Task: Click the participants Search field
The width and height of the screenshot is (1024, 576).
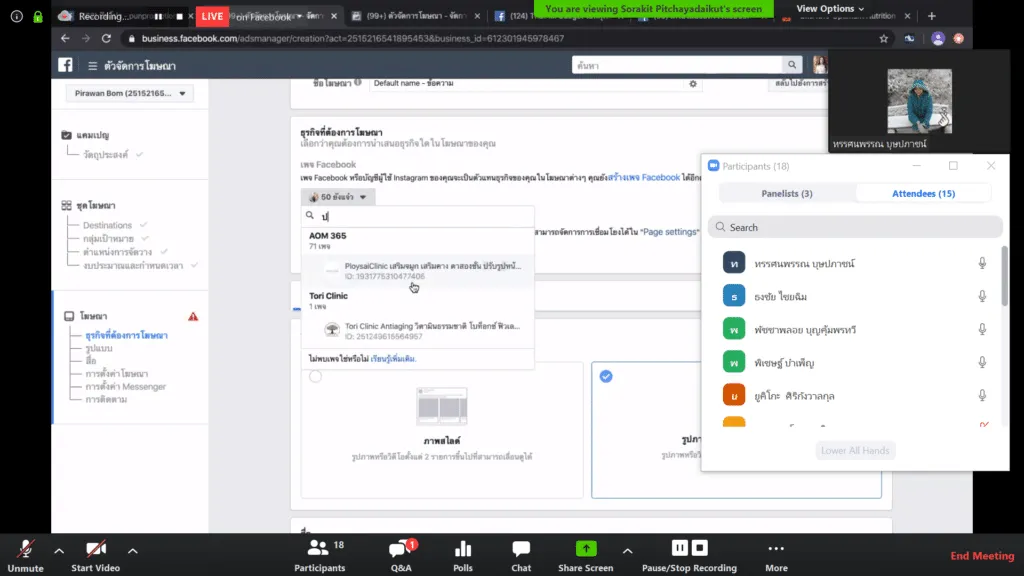Action: pyautogui.click(x=855, y=227)
